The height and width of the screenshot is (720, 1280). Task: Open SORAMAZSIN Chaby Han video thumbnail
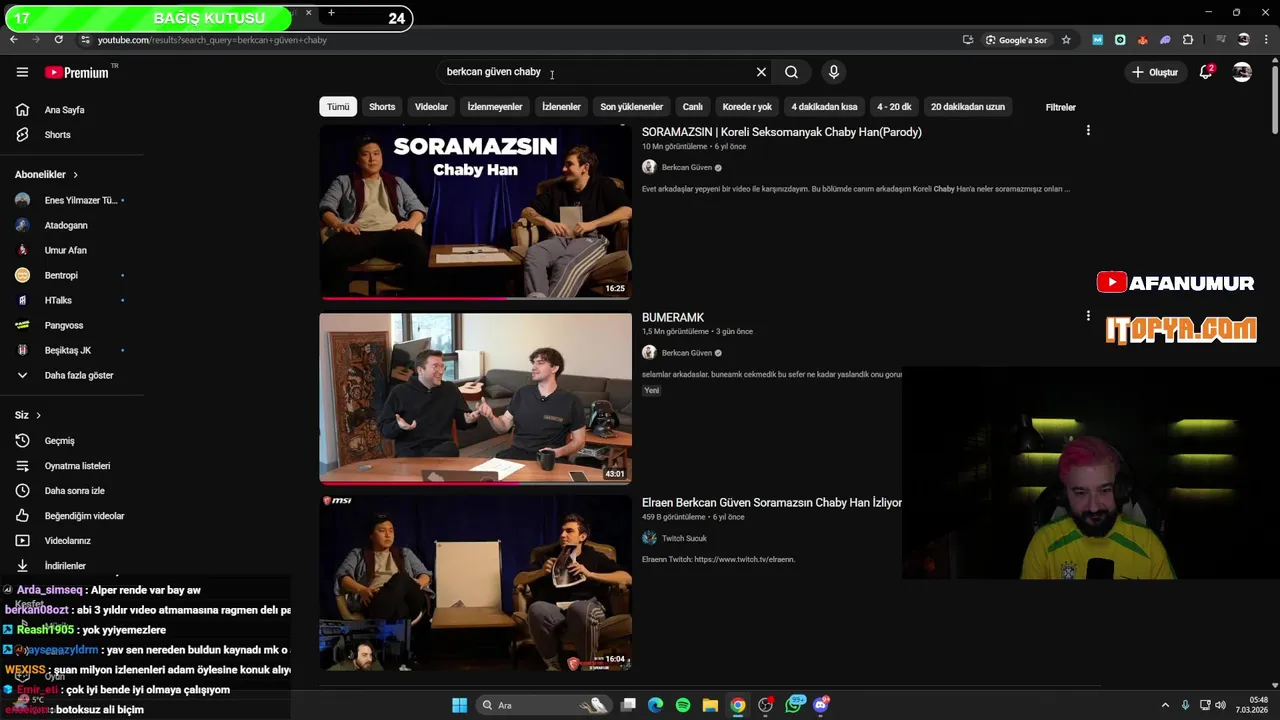pyautogui.click(x=476, y=211)
